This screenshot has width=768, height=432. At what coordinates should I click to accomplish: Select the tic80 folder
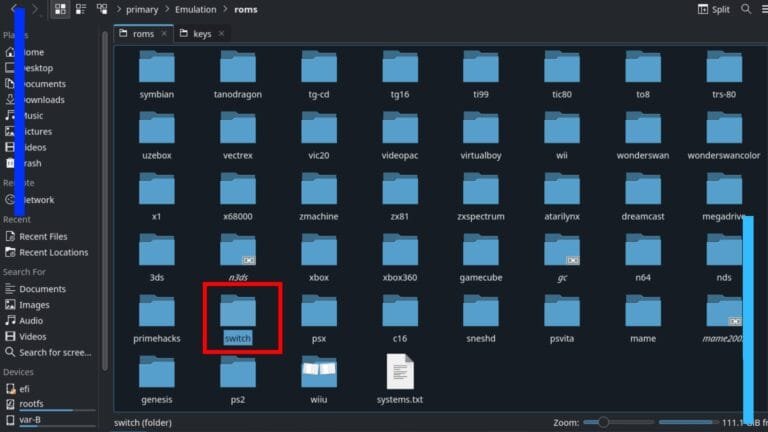point(562,74)
